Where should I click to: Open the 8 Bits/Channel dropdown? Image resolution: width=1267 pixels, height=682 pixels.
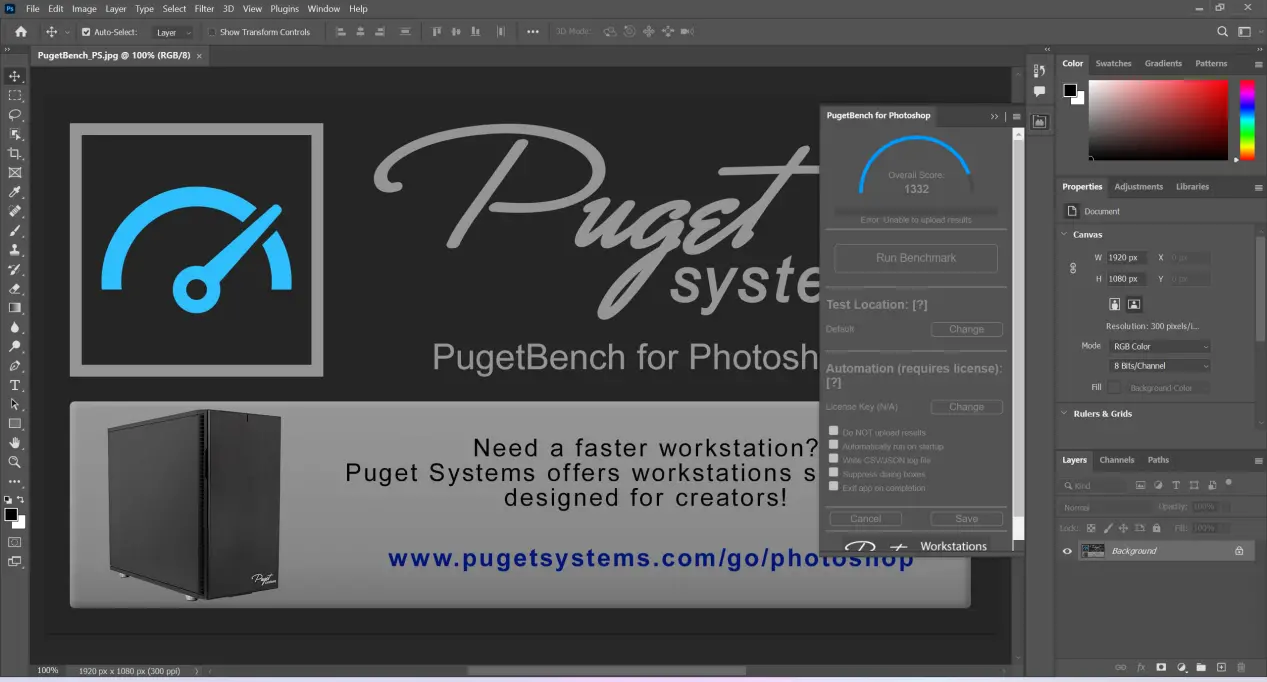1160,366
